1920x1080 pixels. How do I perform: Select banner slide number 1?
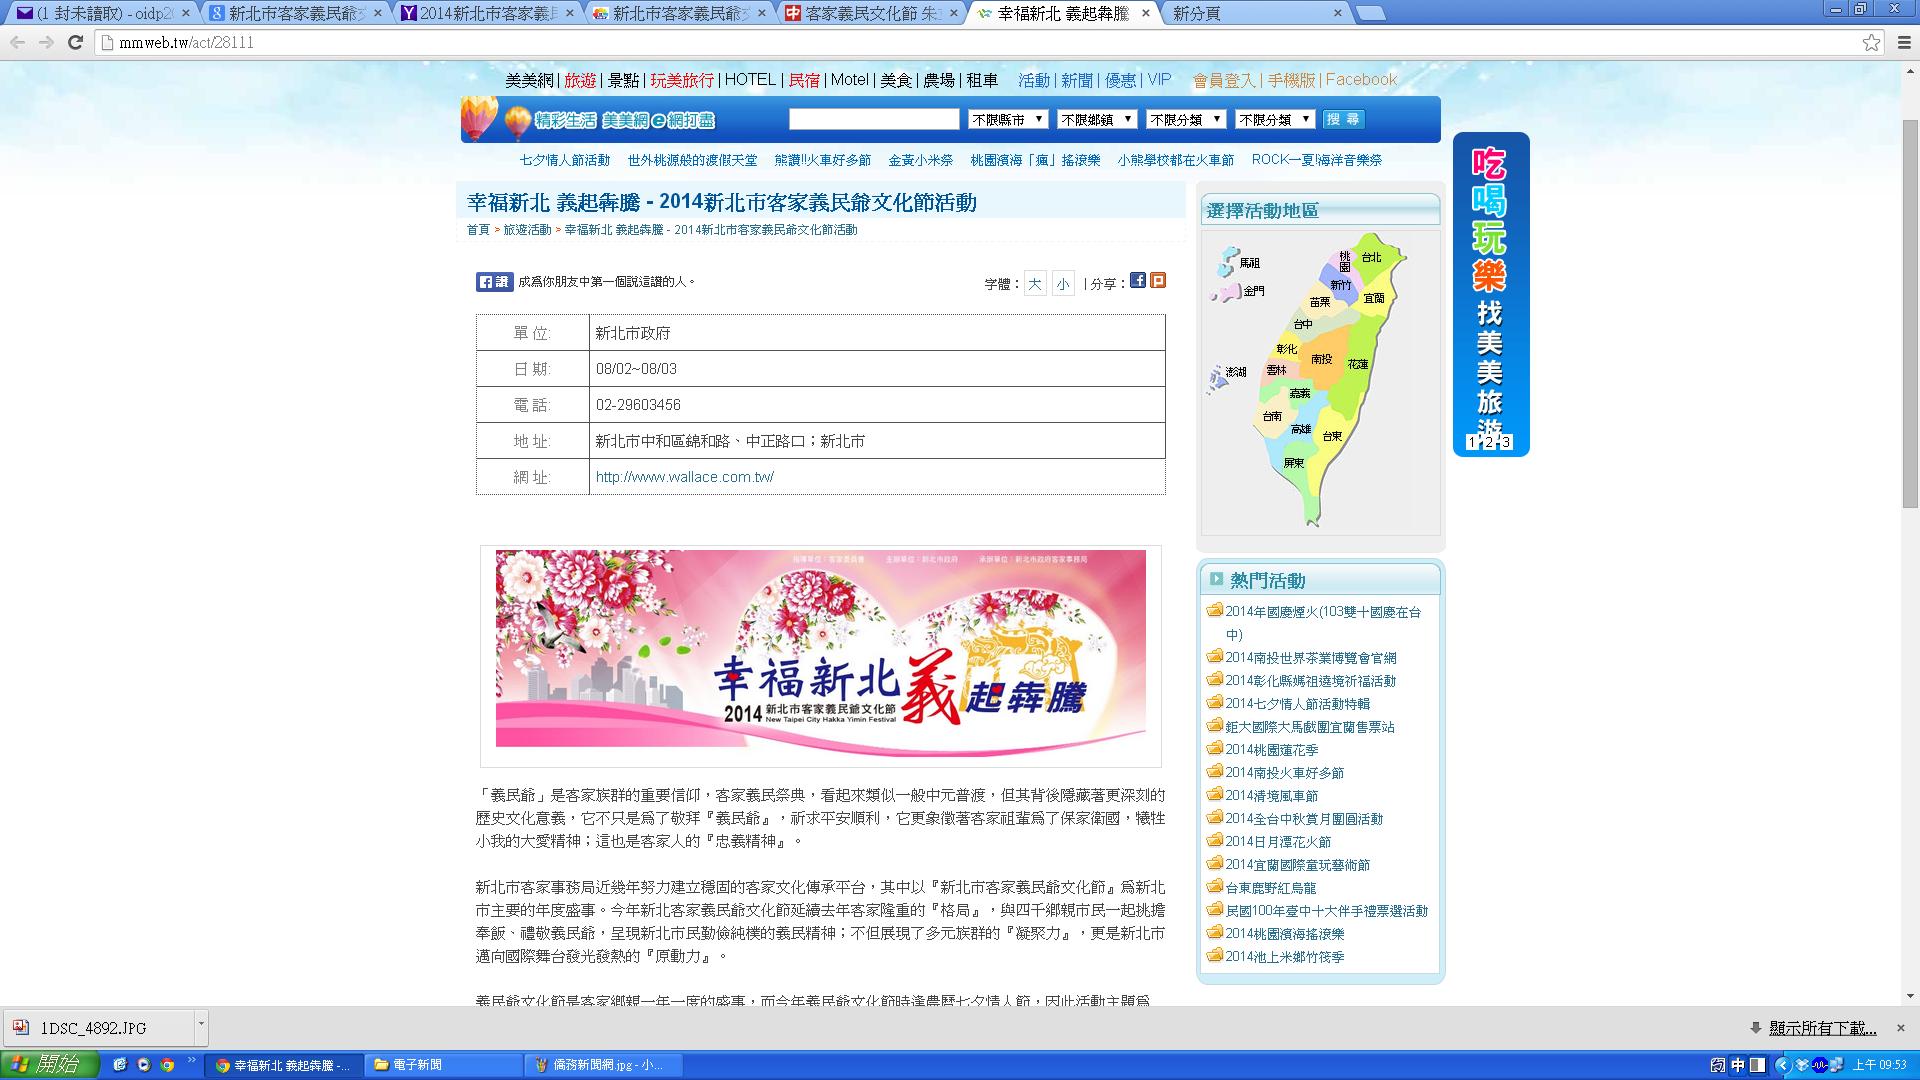pyautogui.click(x=1472, y=442)
